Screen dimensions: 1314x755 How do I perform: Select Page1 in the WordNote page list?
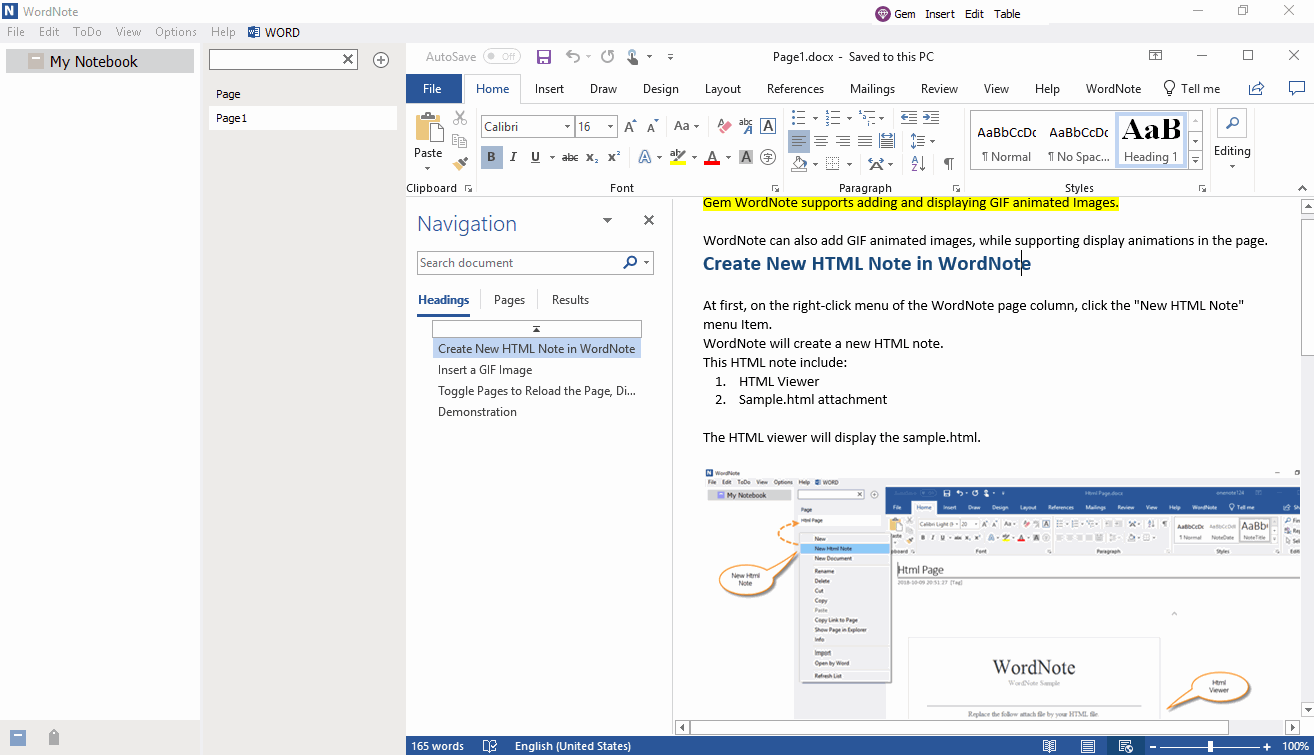[303, 118]
